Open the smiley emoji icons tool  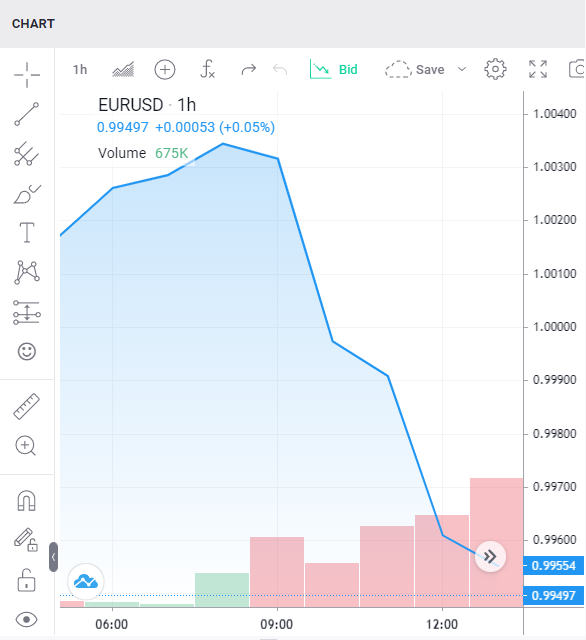27,351
